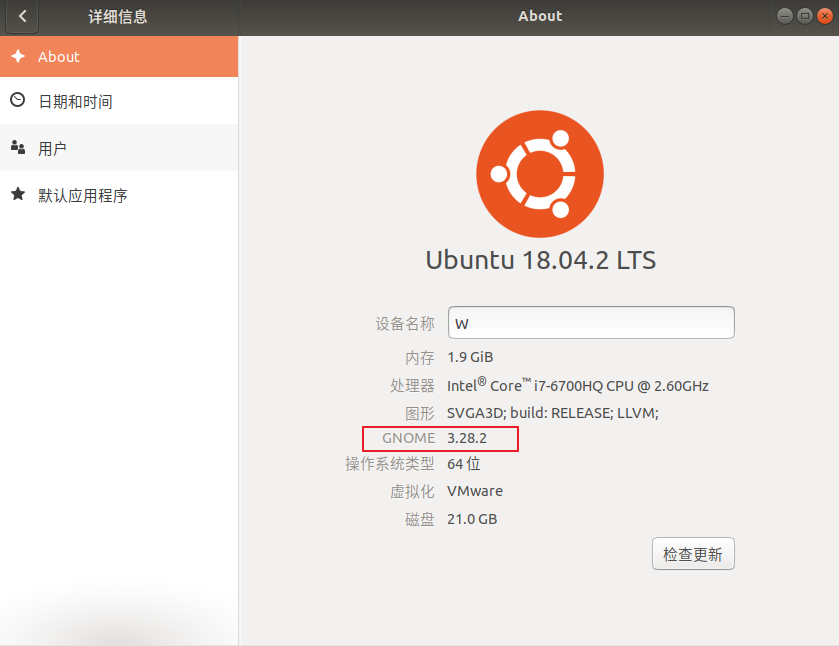Click the 1.9 GiB memory value
The image size is (839, 646).
470,357
